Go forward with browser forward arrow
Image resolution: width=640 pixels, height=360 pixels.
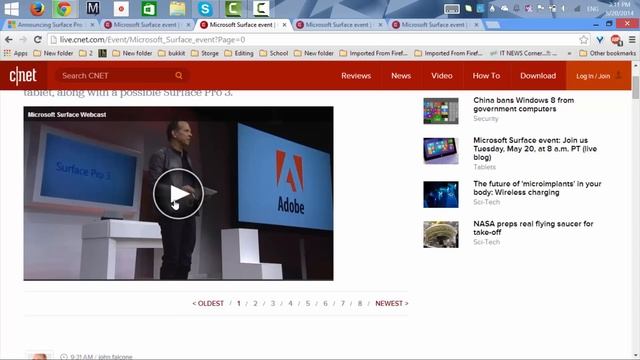23,40
